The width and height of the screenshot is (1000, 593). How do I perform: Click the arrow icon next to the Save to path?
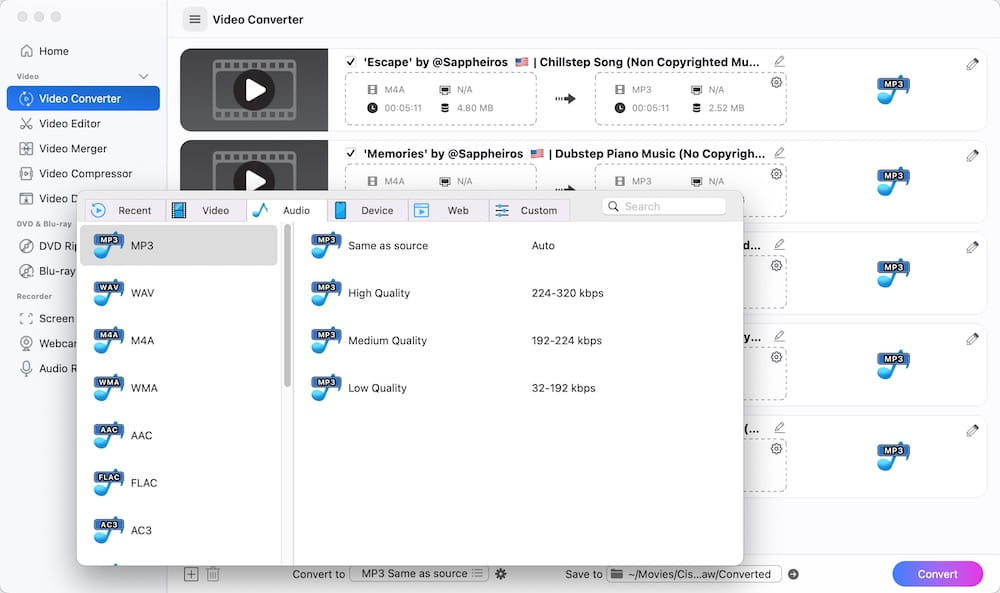click(x=793, y=574)
